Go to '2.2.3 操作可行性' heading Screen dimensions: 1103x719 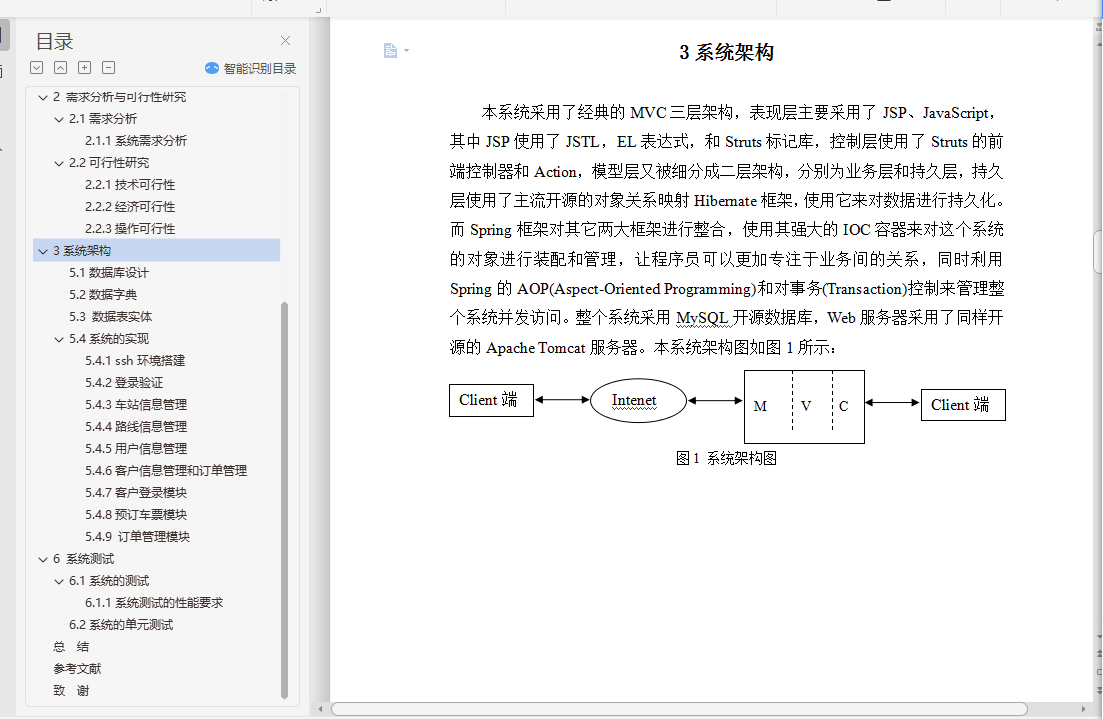[130, 229]
